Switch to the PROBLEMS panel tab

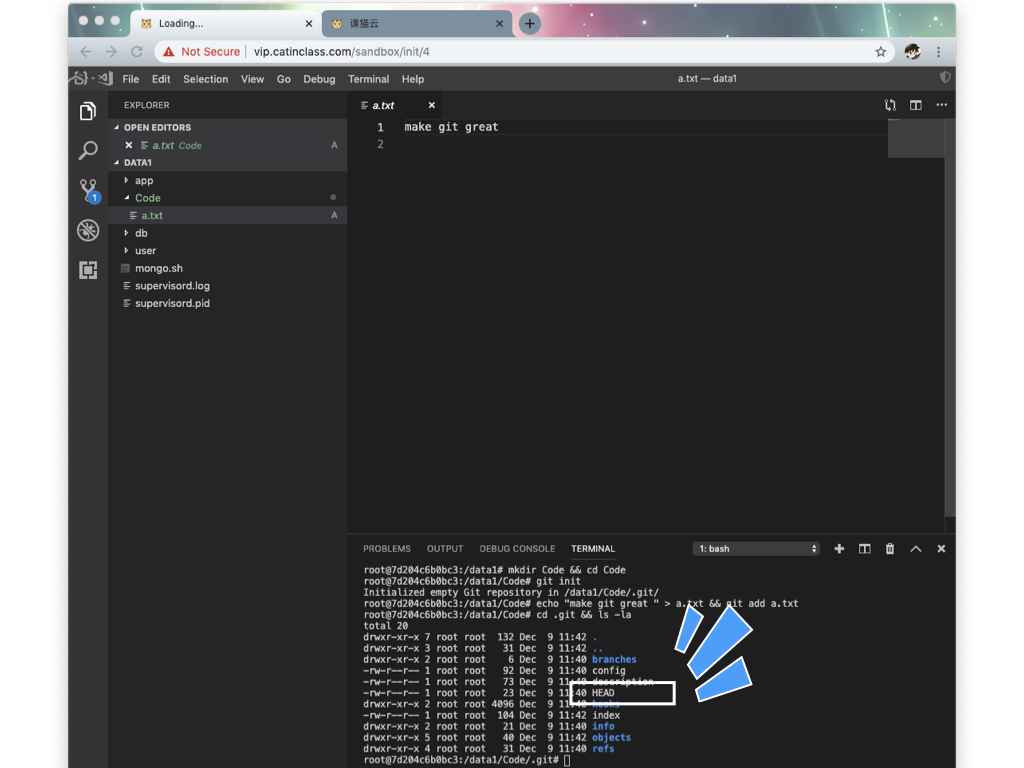tap(386, 549)
